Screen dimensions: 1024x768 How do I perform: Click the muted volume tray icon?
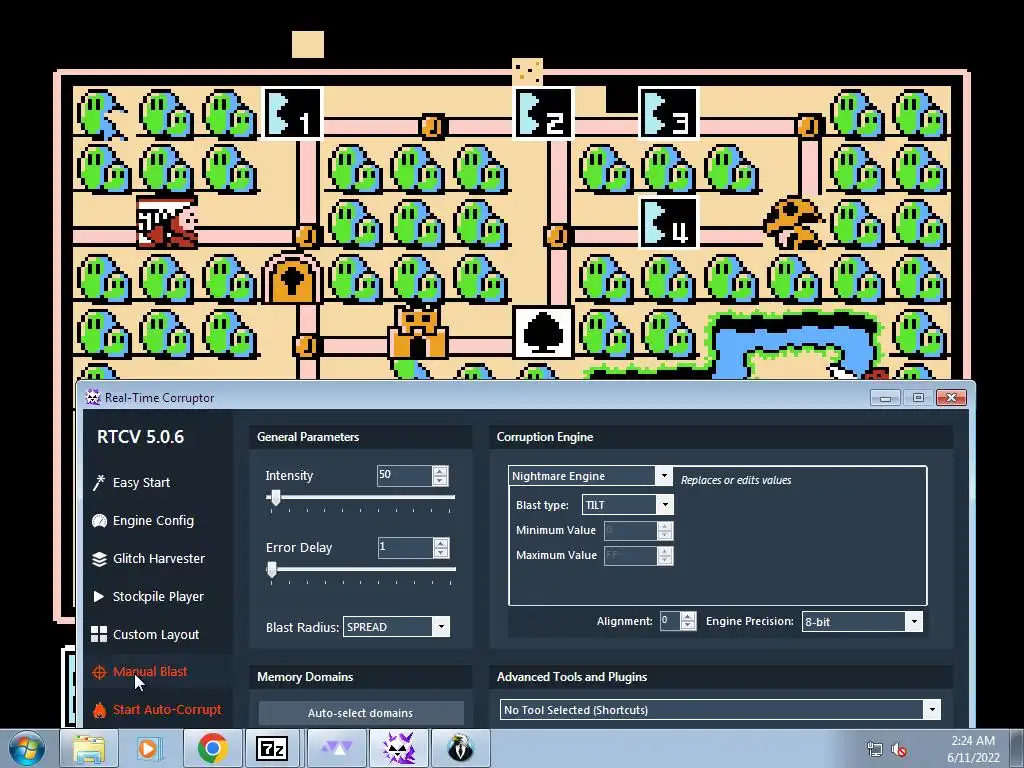coord(899,750)
